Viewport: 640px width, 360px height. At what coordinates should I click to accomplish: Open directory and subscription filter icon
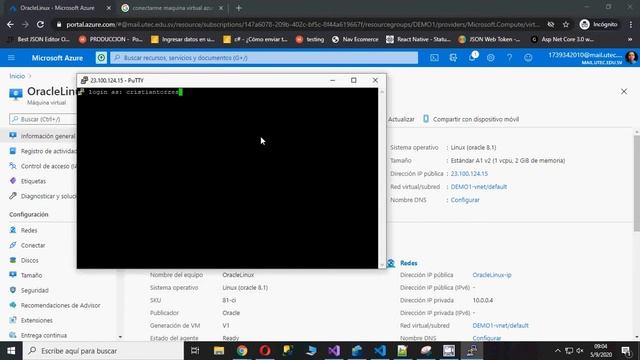(453, 58)
